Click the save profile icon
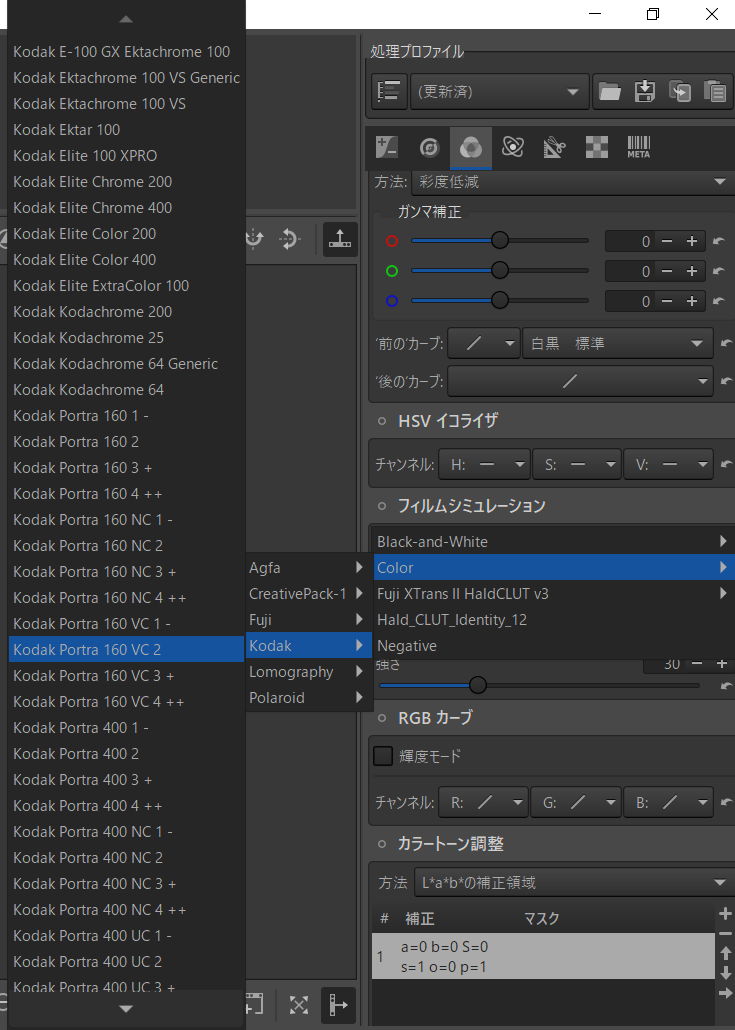 tap(645, 91)
